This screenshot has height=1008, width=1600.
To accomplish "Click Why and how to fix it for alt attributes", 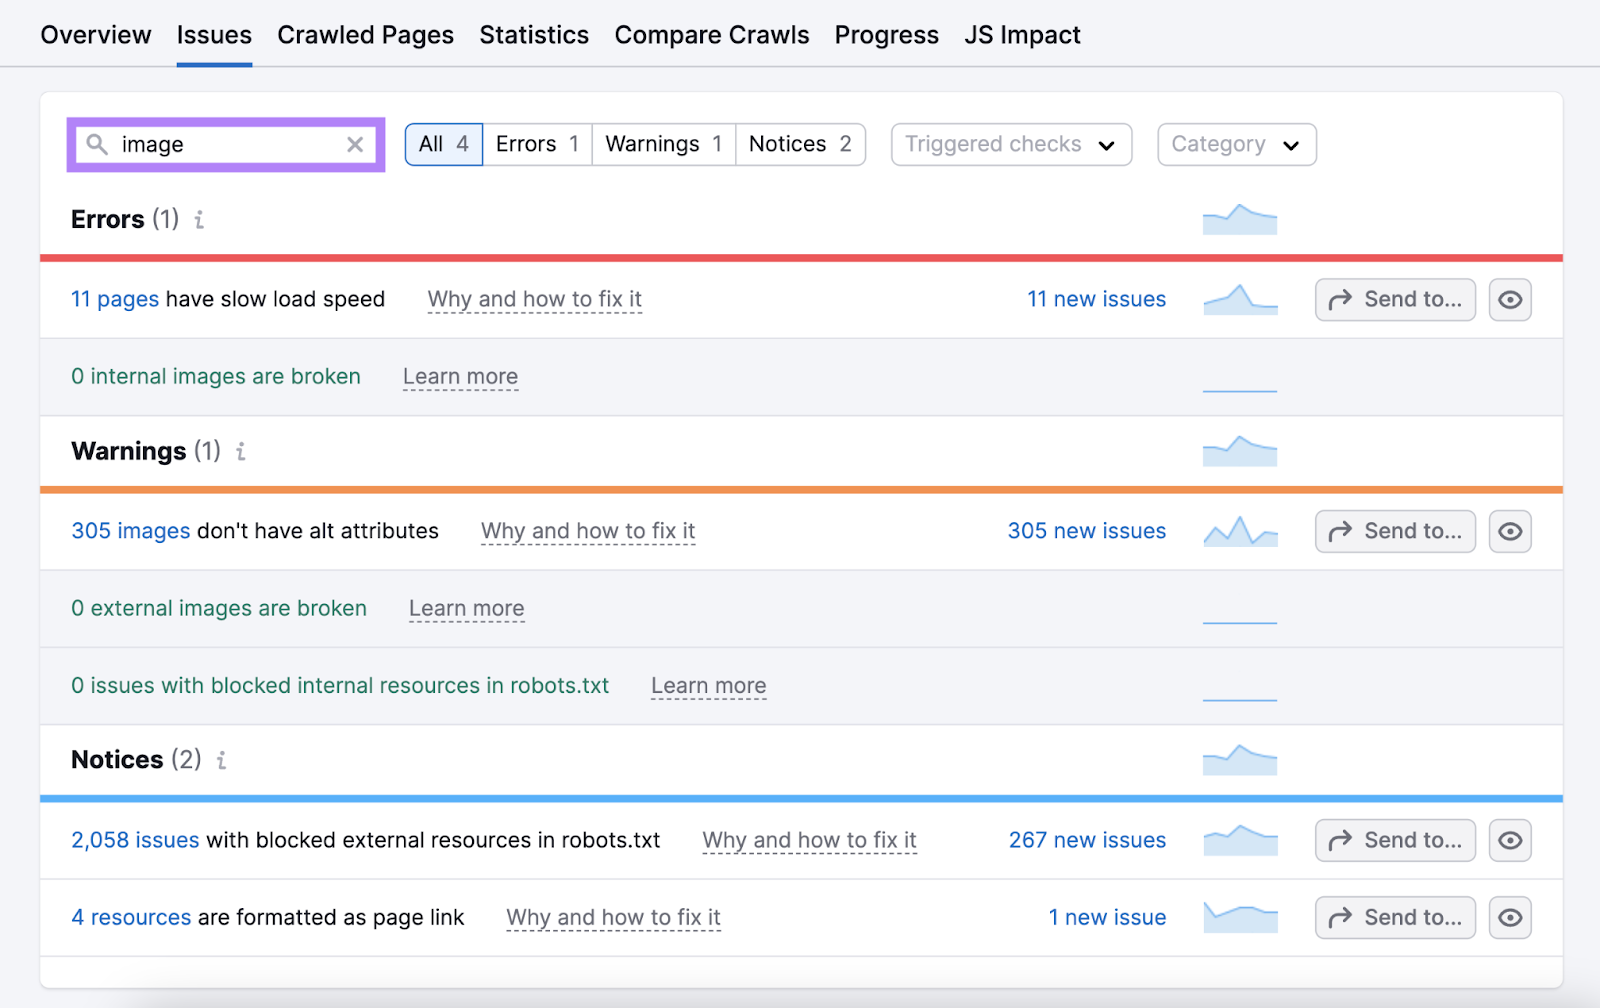I will pos(587,531).
